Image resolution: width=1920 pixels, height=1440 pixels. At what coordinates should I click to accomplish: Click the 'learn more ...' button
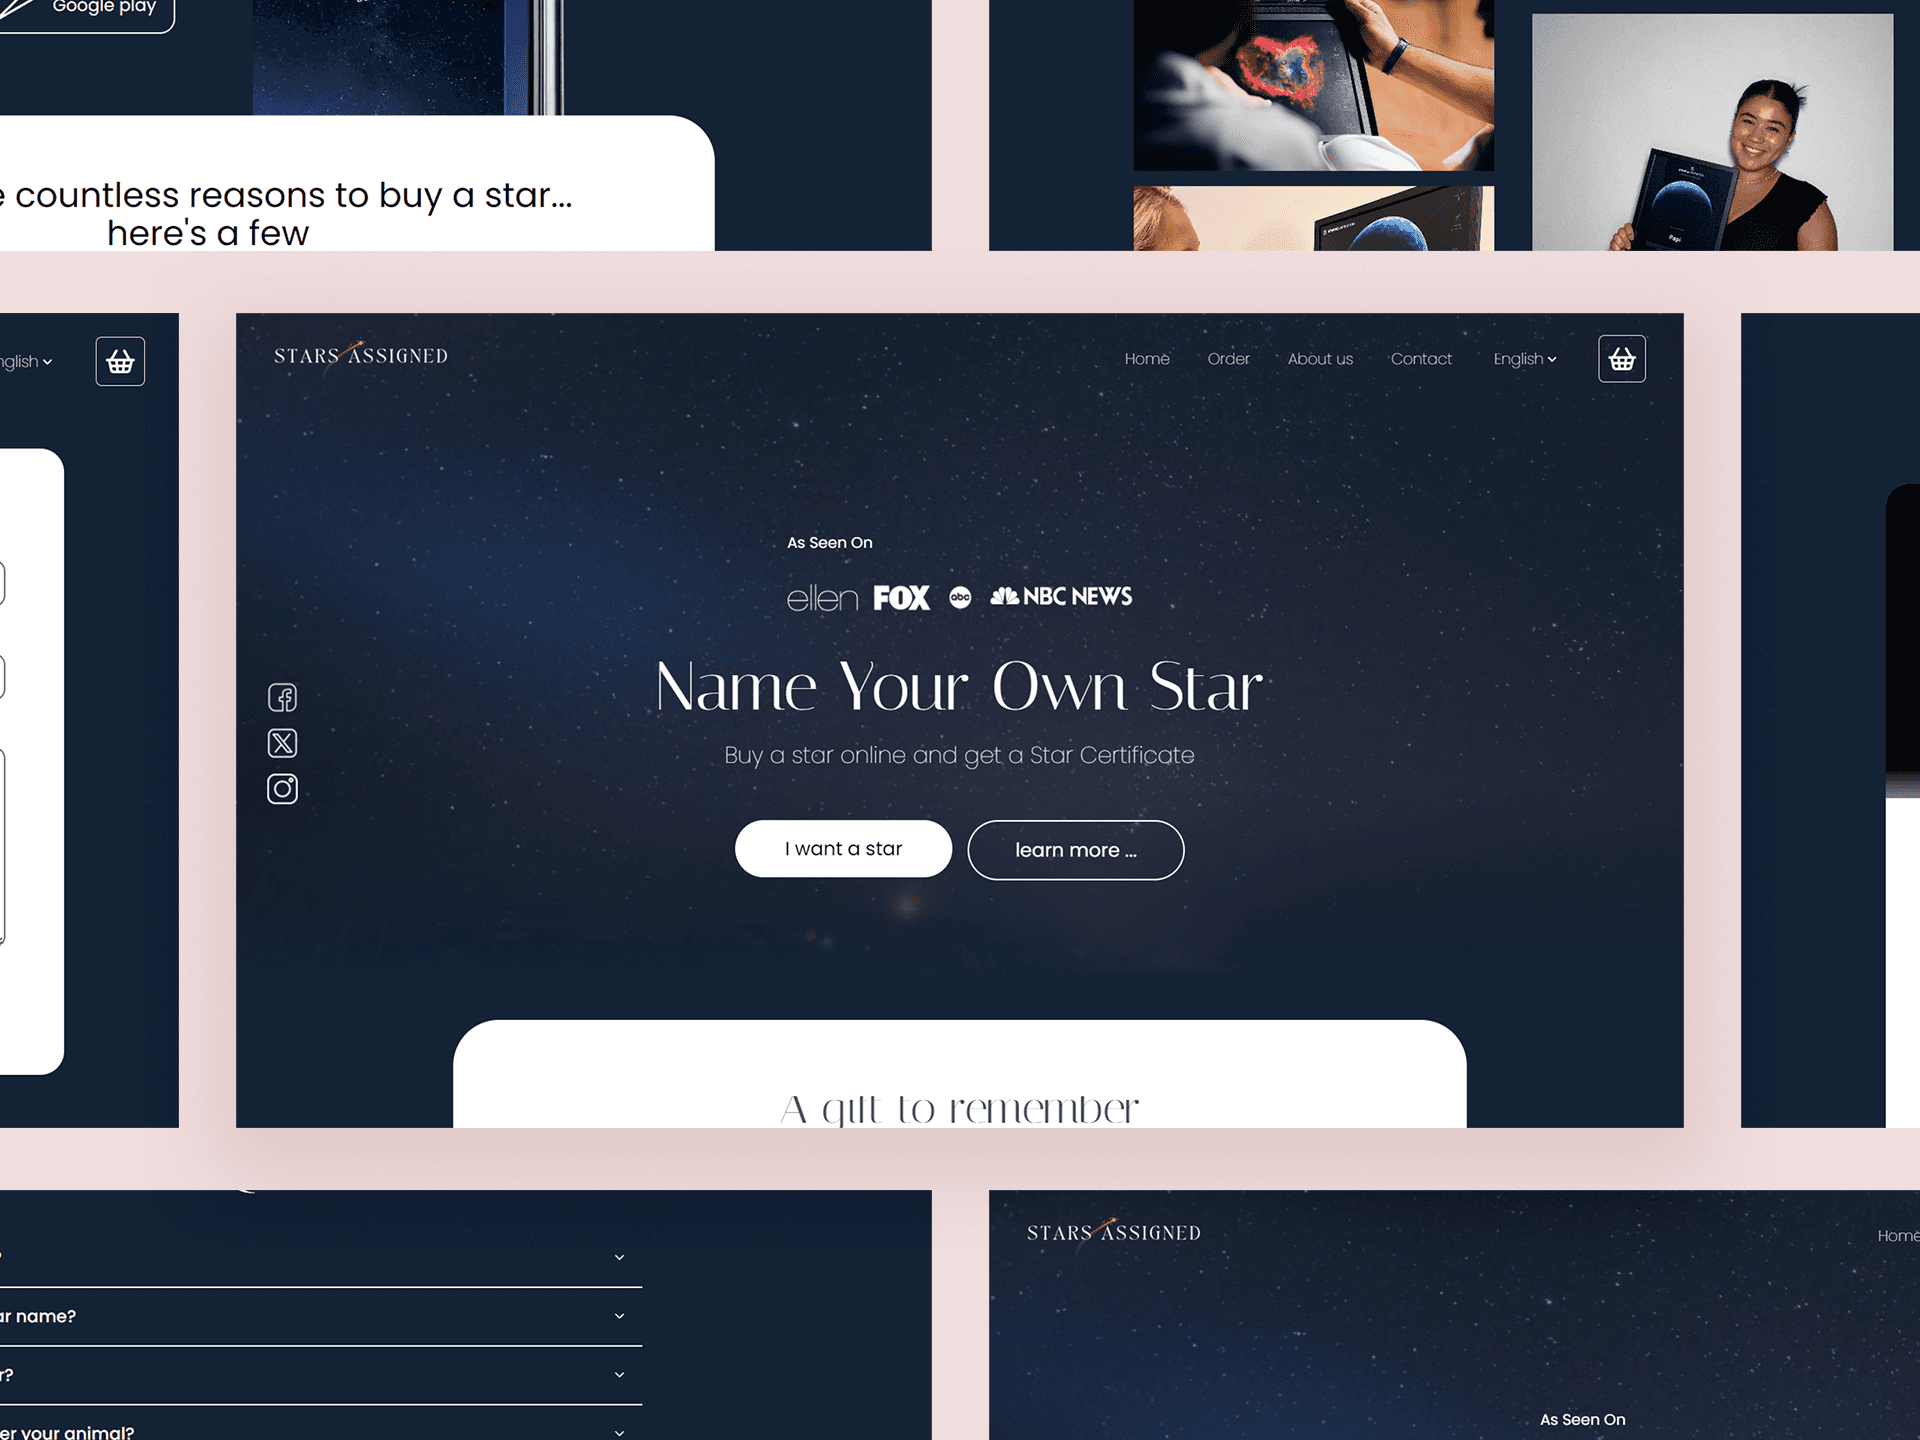(x=1075, y=846)
